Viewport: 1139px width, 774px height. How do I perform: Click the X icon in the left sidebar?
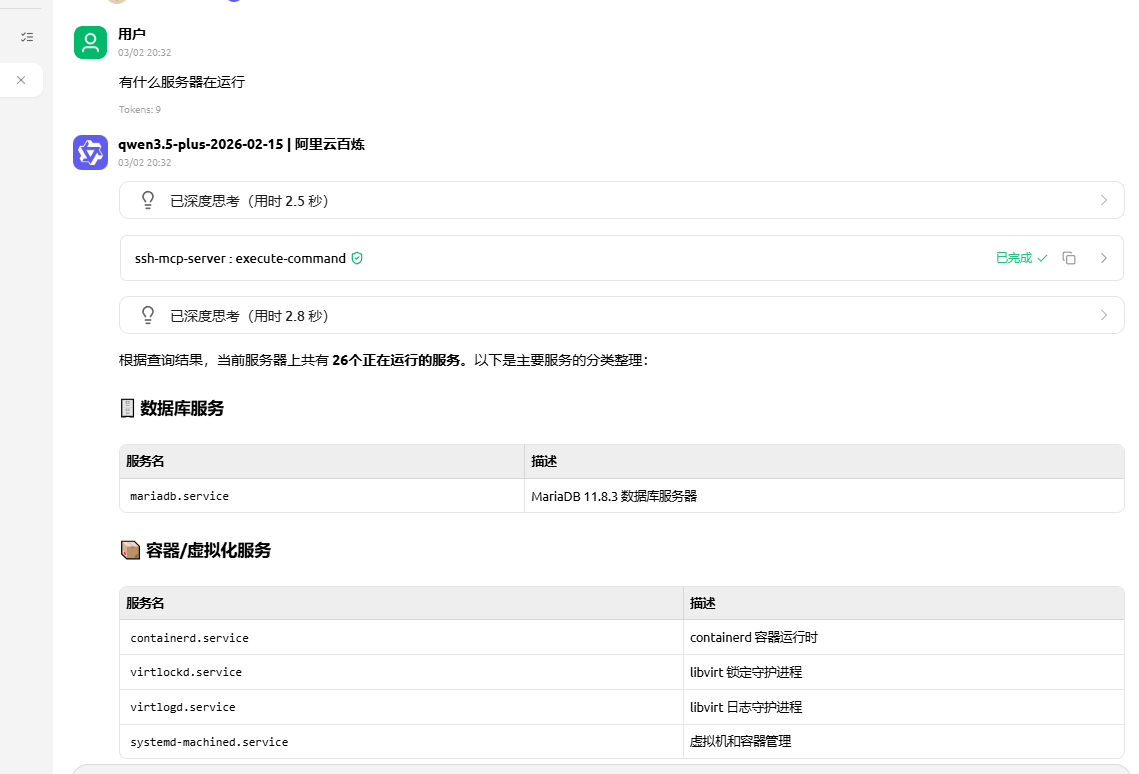click(21, 80)
